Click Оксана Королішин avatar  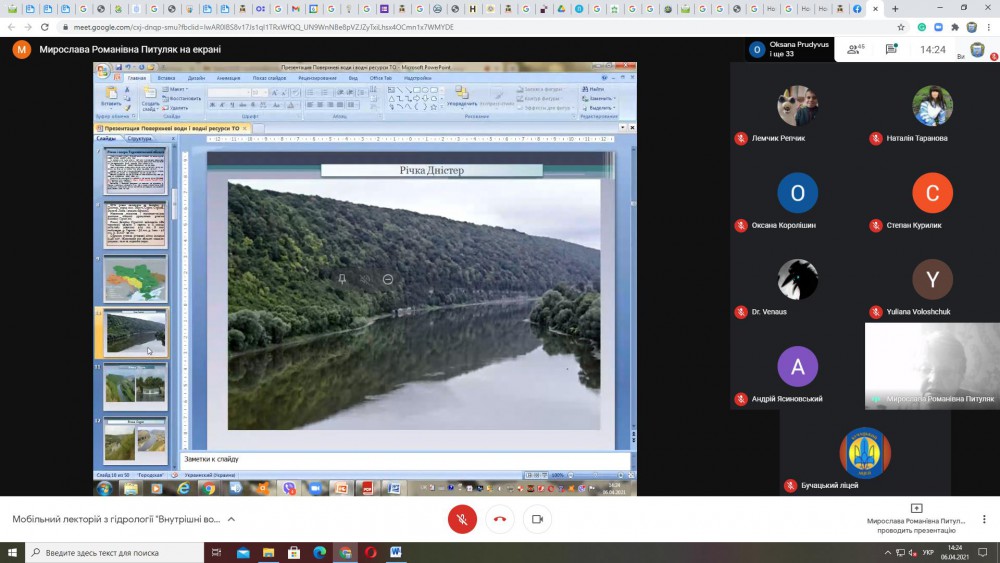click(798, 193)
